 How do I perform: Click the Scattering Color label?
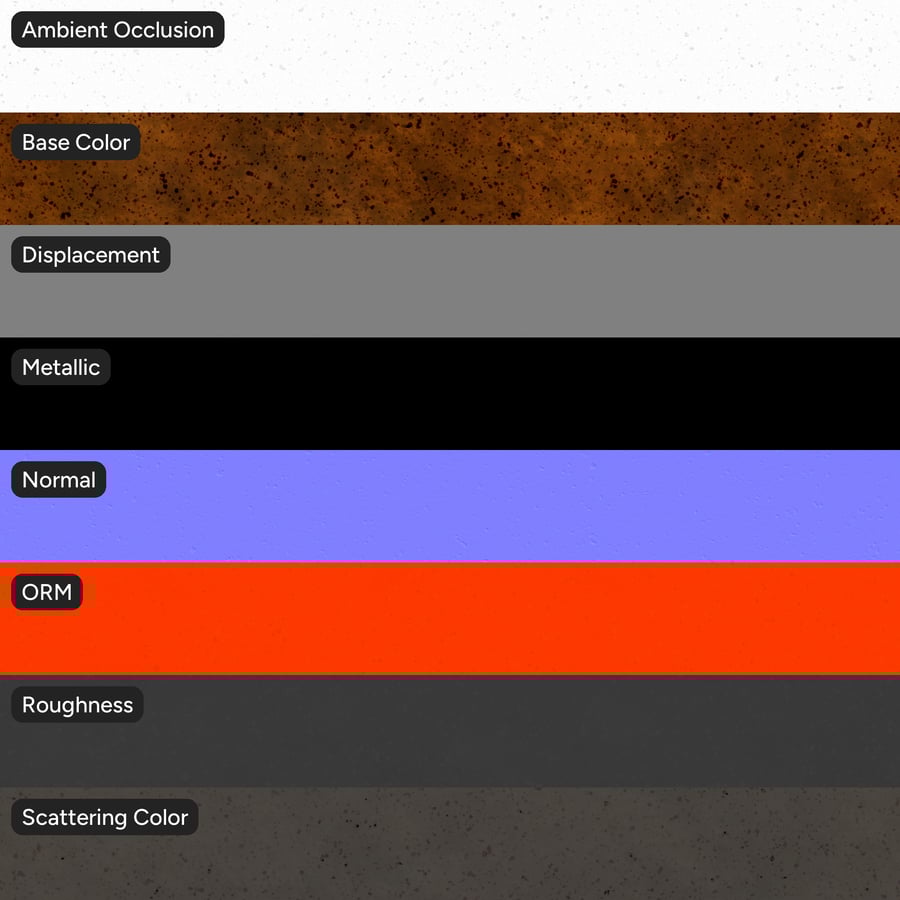point(105,817)
